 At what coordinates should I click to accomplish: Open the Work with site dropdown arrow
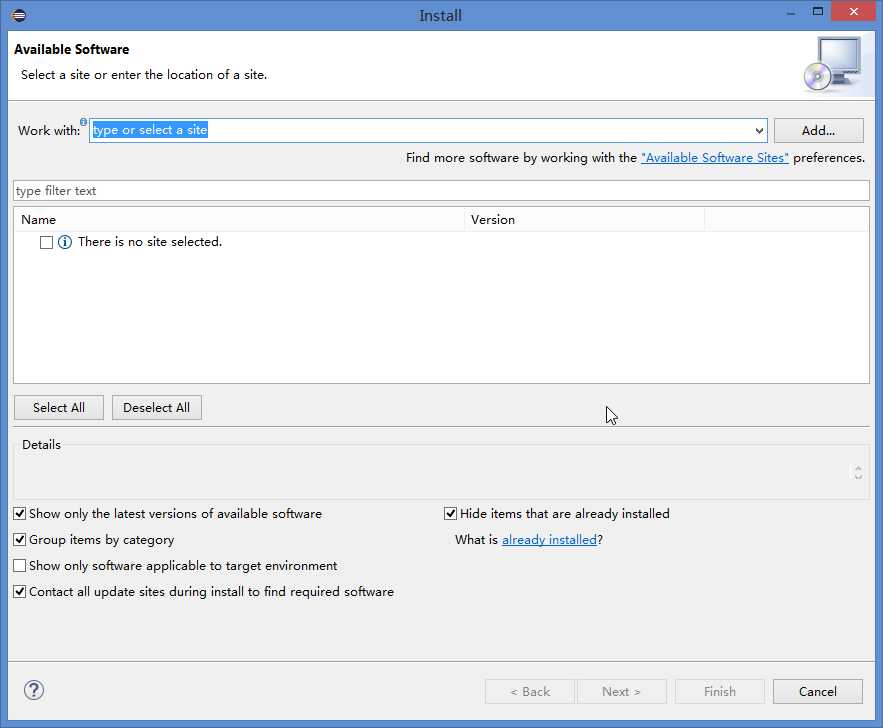[x=759, y=131]
